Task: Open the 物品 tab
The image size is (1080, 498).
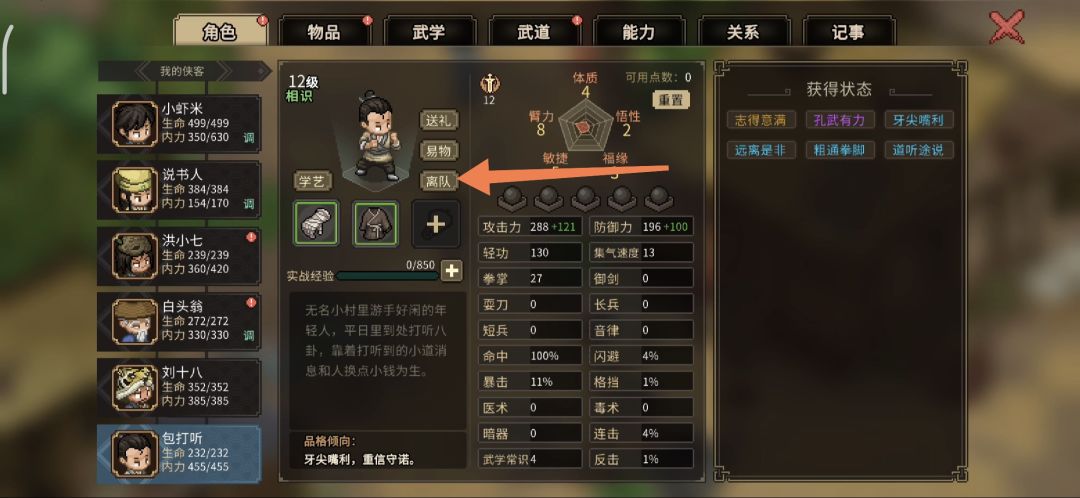Action: tap(324, 32)
